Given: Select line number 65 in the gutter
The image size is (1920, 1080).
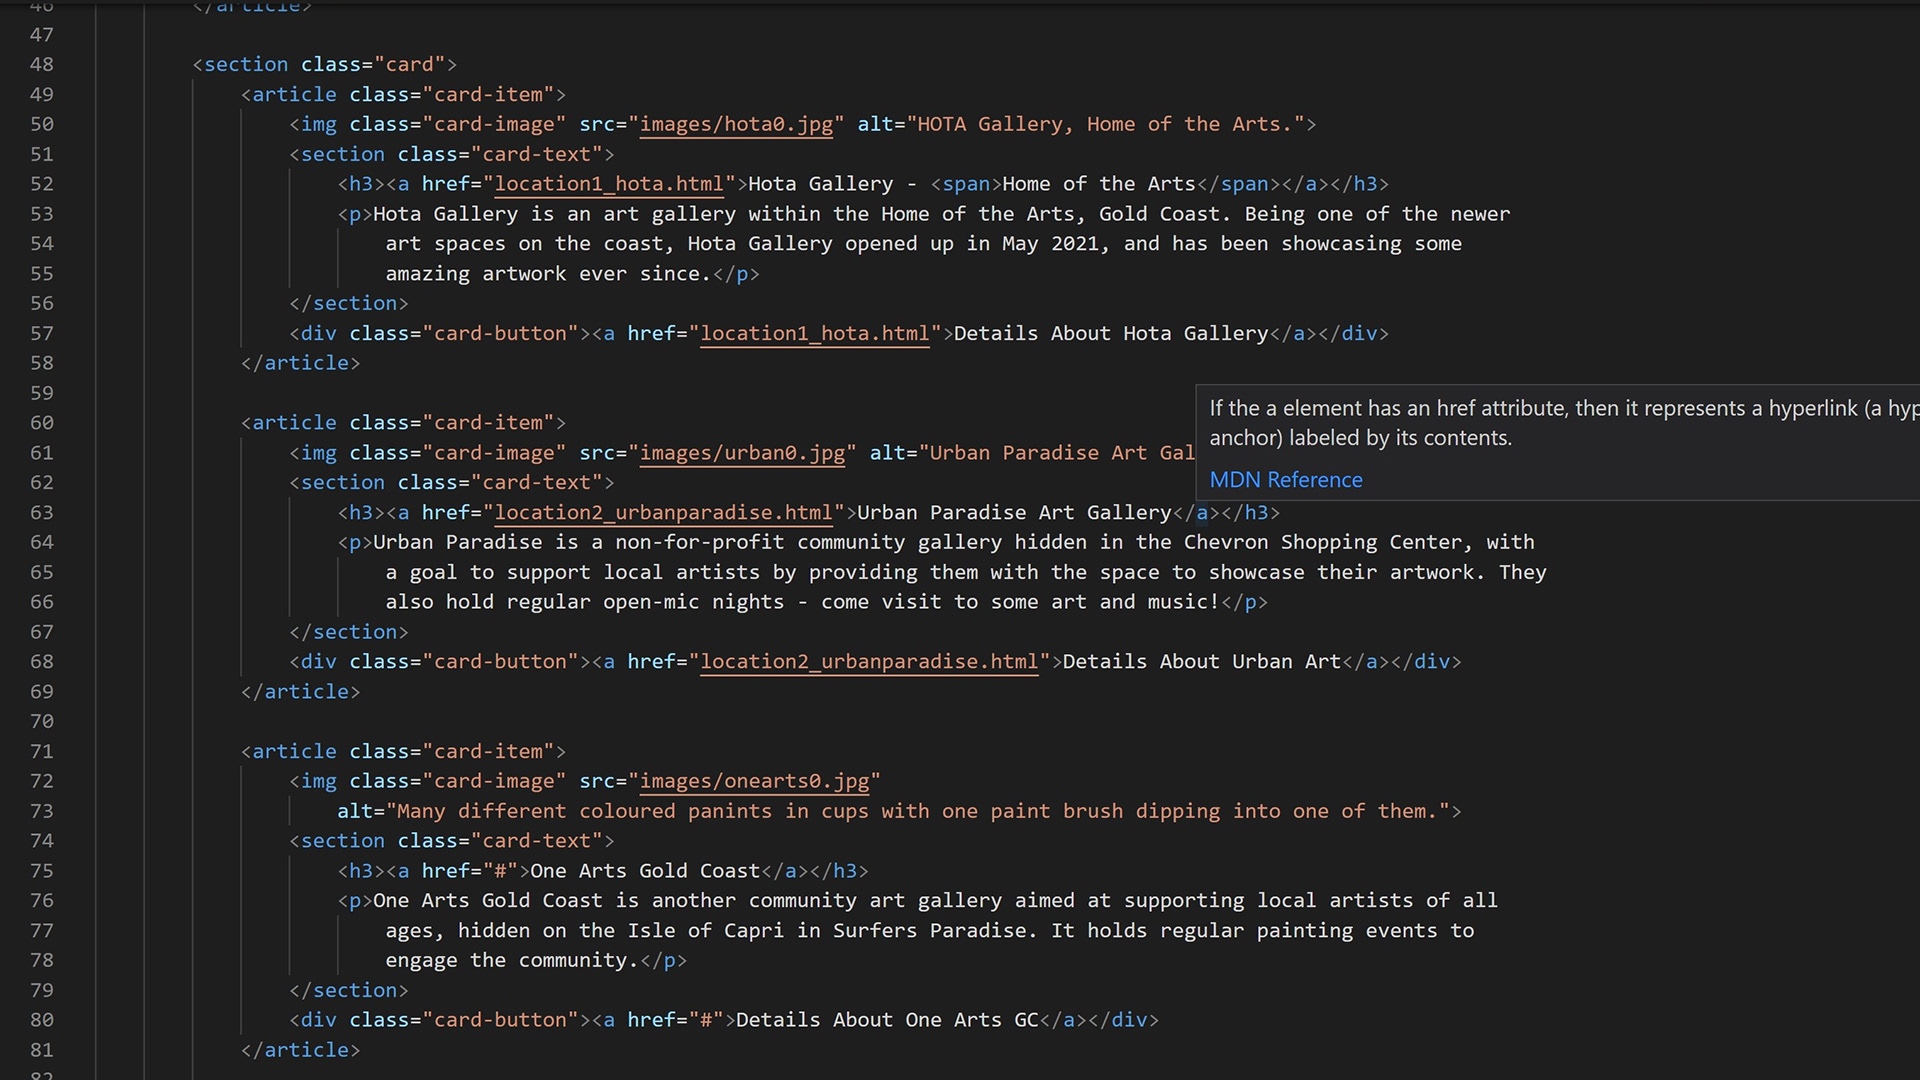Looking at the screenshot, I should (42, 572).
